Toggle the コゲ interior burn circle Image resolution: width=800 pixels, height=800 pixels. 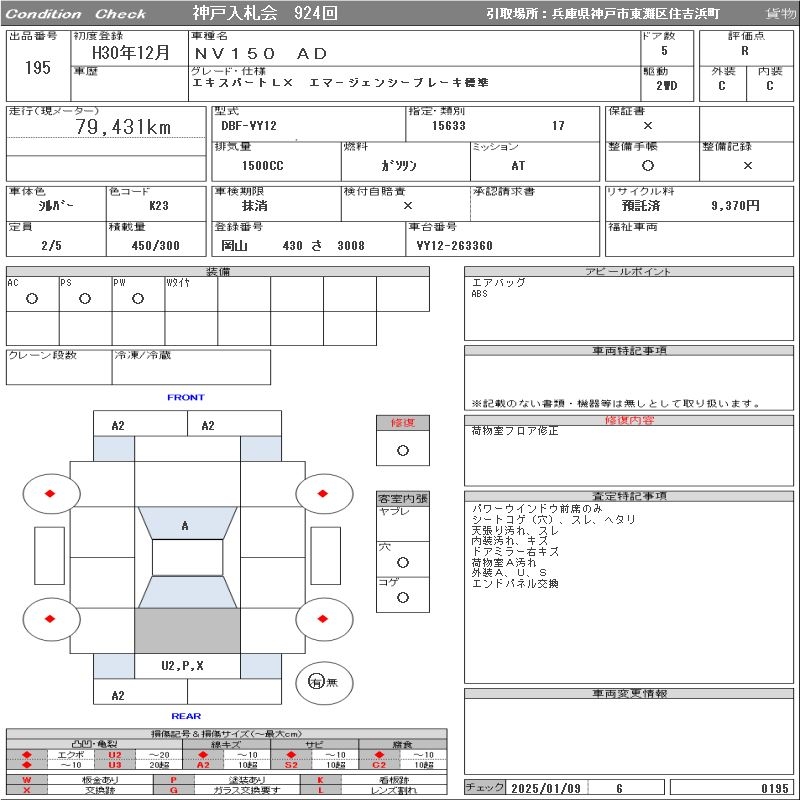402,597
